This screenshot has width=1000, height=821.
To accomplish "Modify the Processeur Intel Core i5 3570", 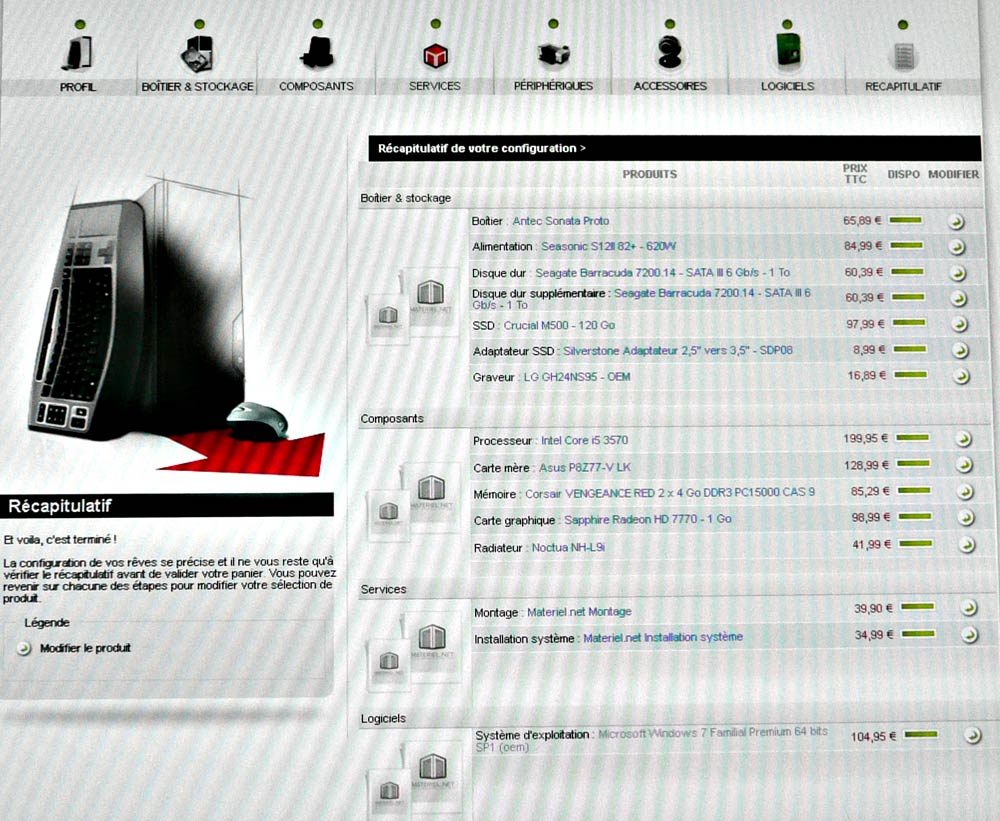I will tap(963, 439).
